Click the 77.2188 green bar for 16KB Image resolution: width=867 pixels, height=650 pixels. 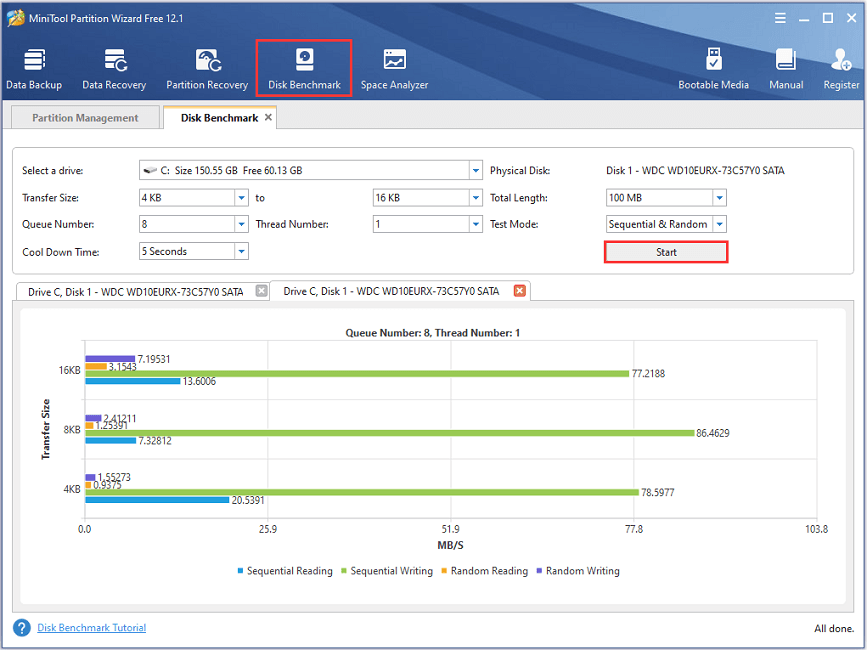(357, 374)
